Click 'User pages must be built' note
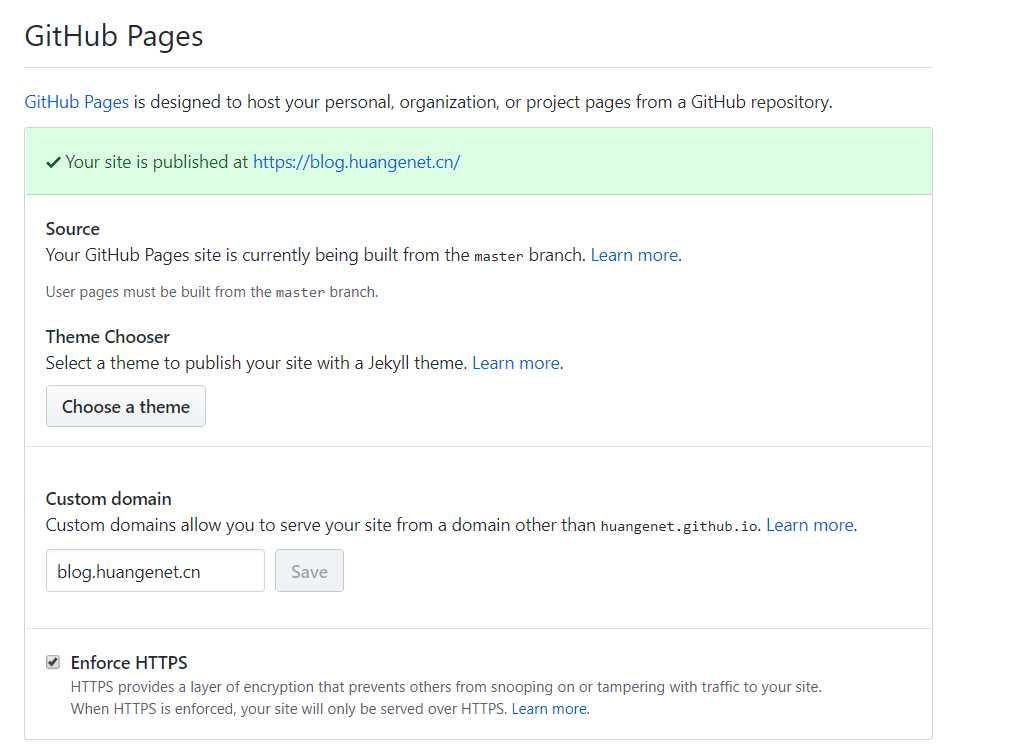This screenshot has width=1014, height=744. (211, 292)
